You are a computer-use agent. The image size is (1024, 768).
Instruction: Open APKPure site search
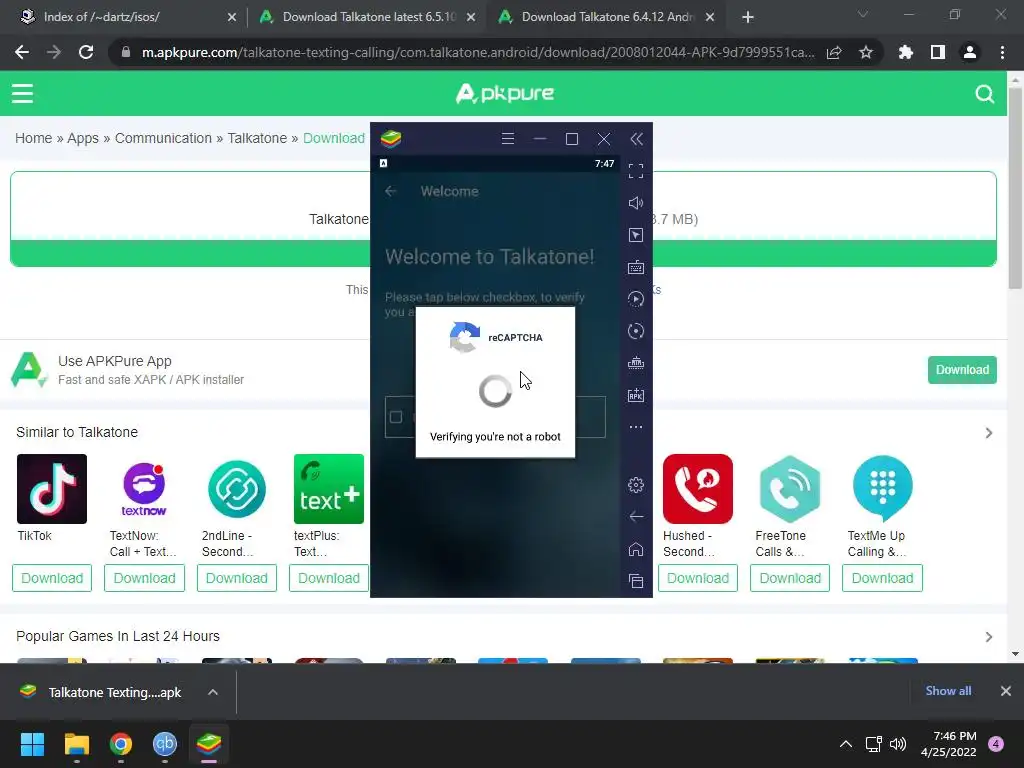click(x=984, y=94)
